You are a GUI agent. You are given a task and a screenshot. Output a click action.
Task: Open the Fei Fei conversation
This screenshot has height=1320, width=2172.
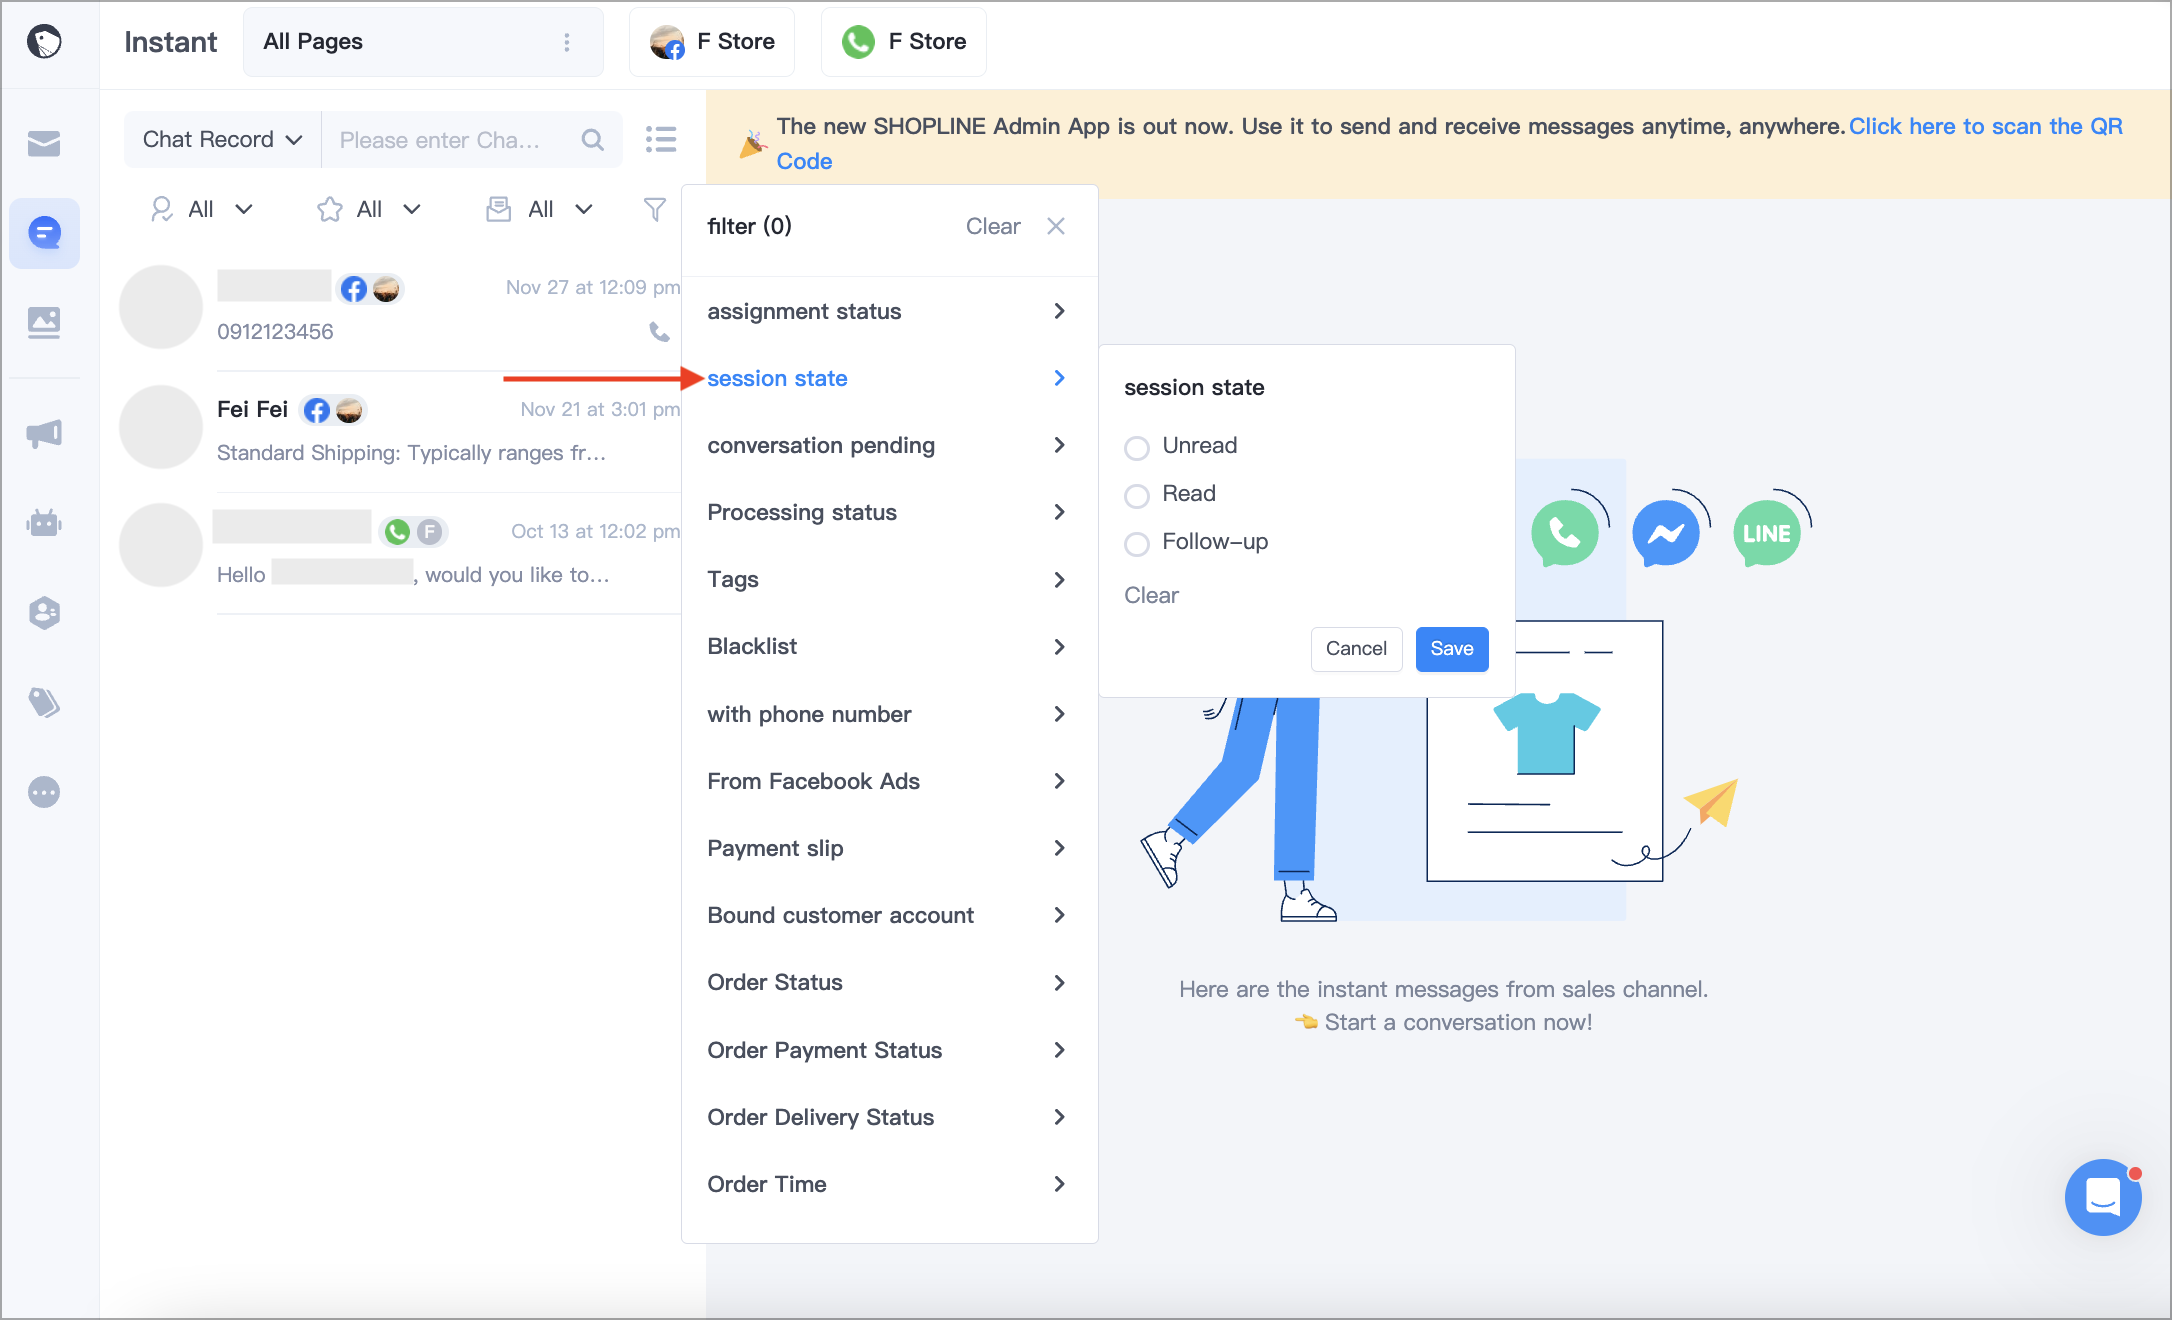pos(400,430)
